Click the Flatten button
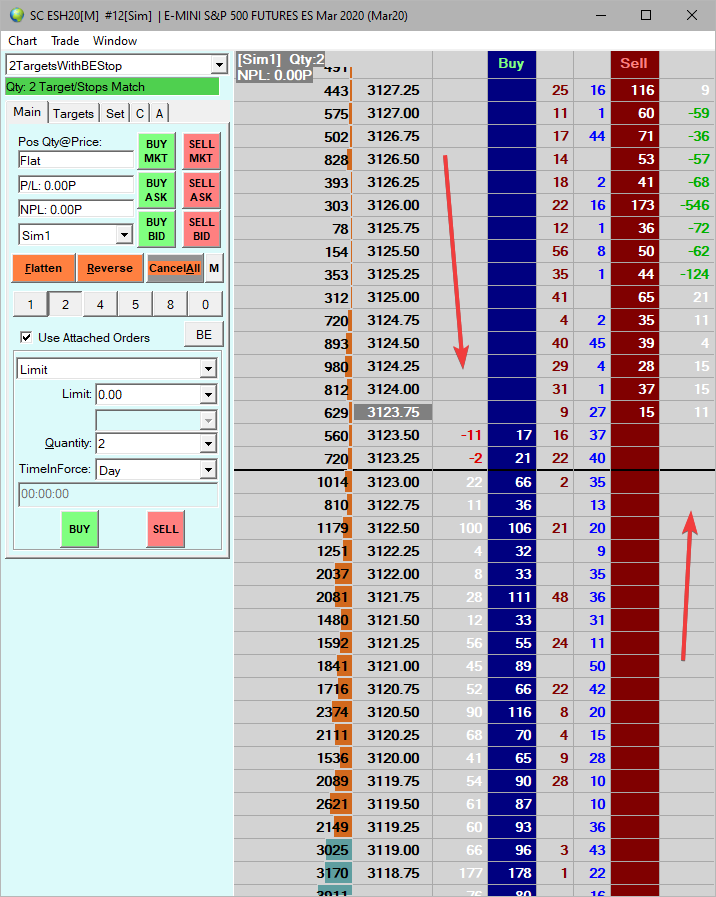Viewport: 716px width, 897px height. coord(43,268)
